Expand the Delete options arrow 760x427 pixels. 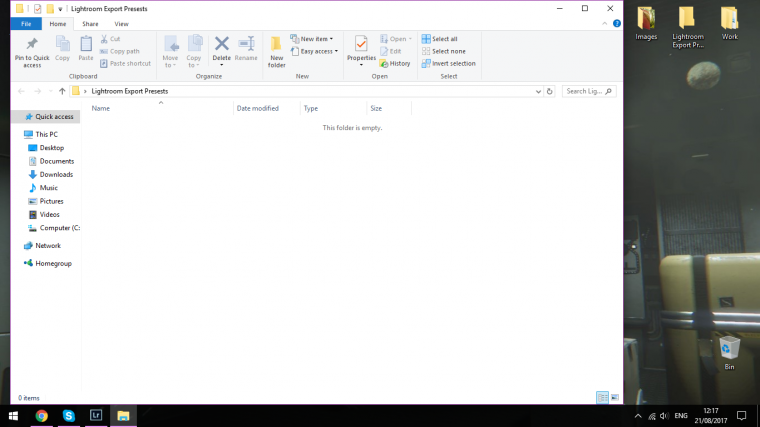(x=222, y=65)
